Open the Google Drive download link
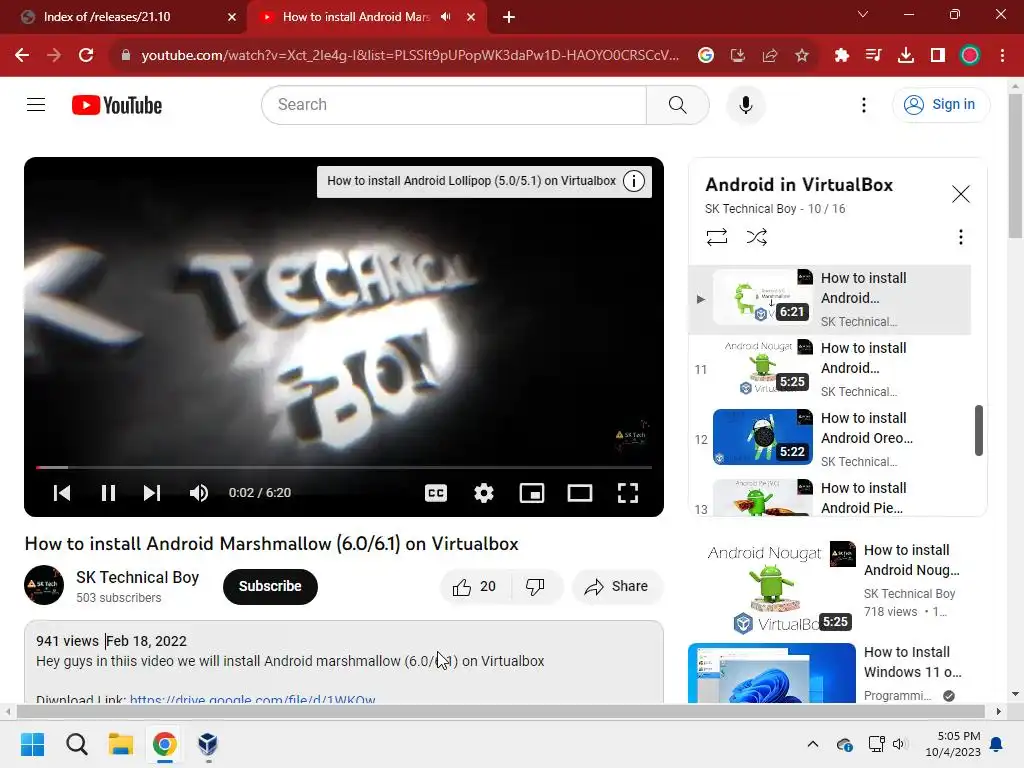Viewport: 1024px width, 768px height. click(x=252, y=699)
